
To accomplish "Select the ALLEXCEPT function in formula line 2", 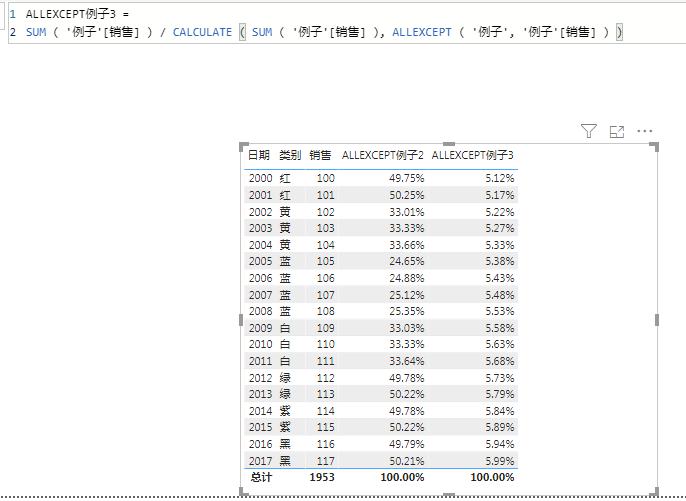I will coord(421,32).
